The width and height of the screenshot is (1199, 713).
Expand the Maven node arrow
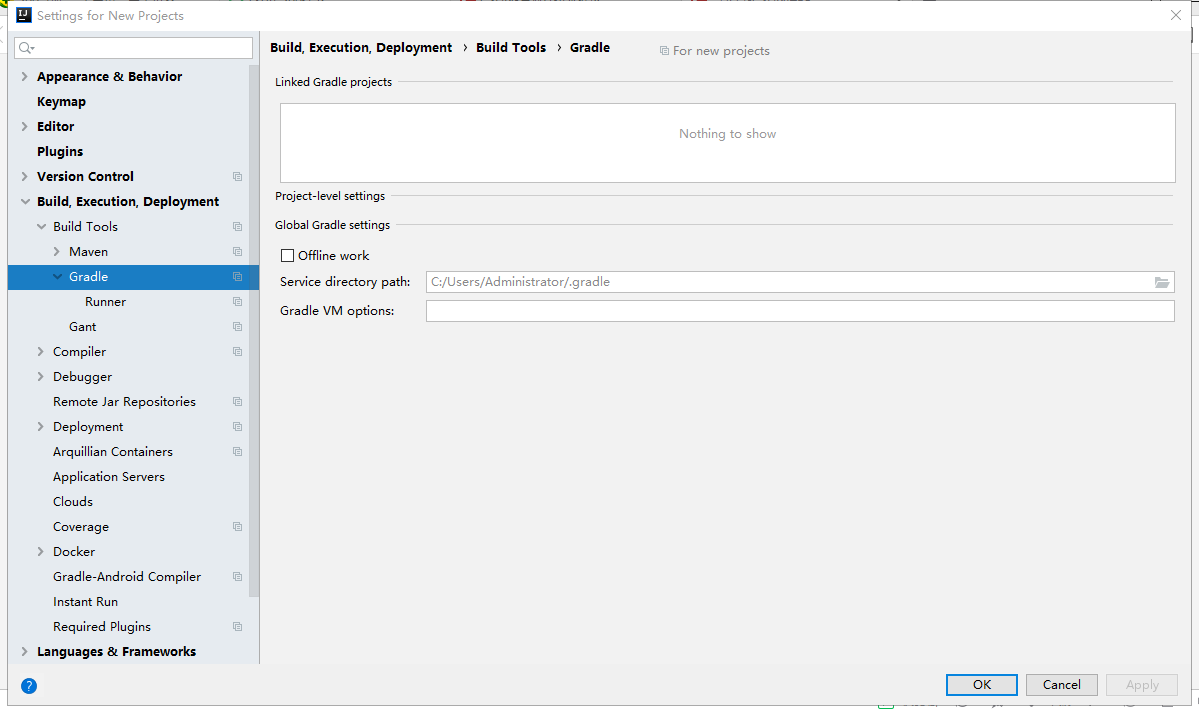point(57,252)
